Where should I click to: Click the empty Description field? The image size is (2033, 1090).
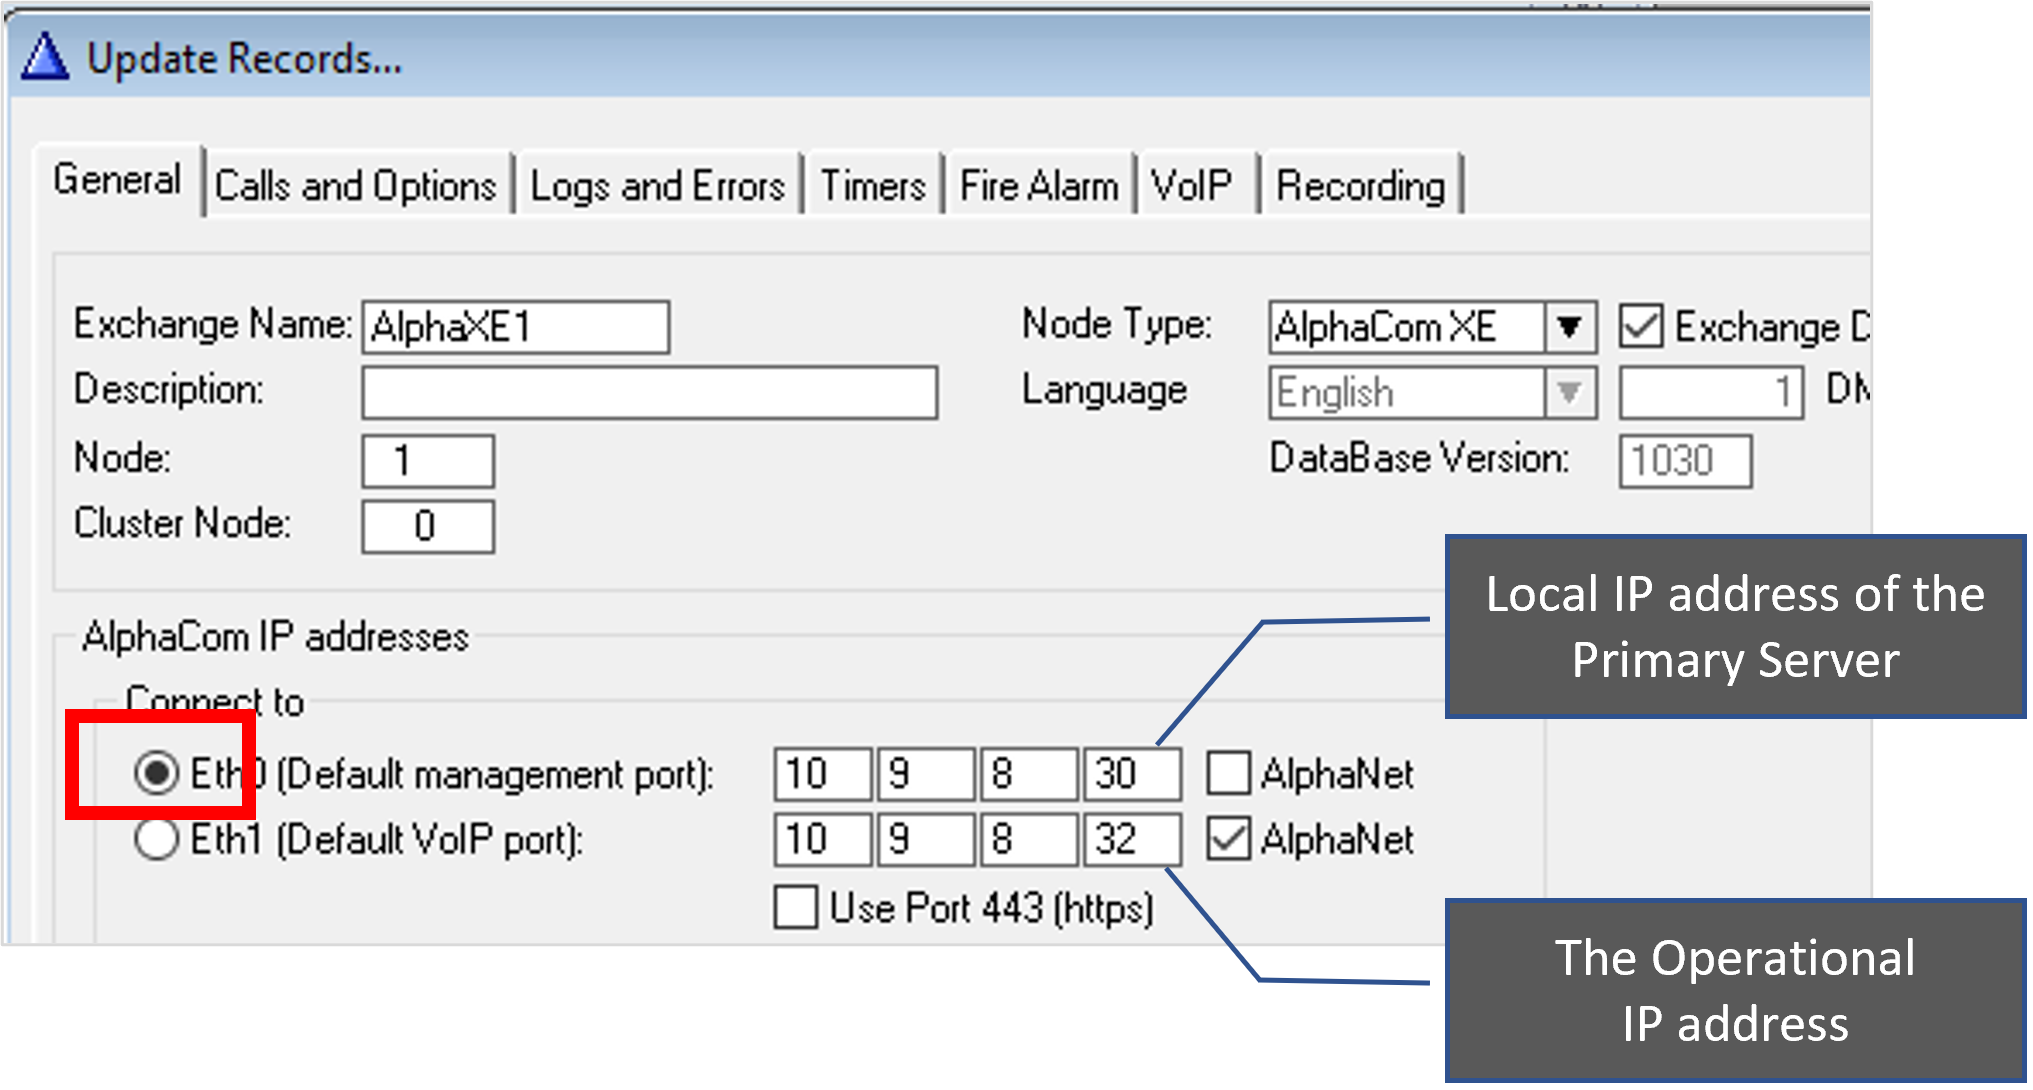point(649,392)
